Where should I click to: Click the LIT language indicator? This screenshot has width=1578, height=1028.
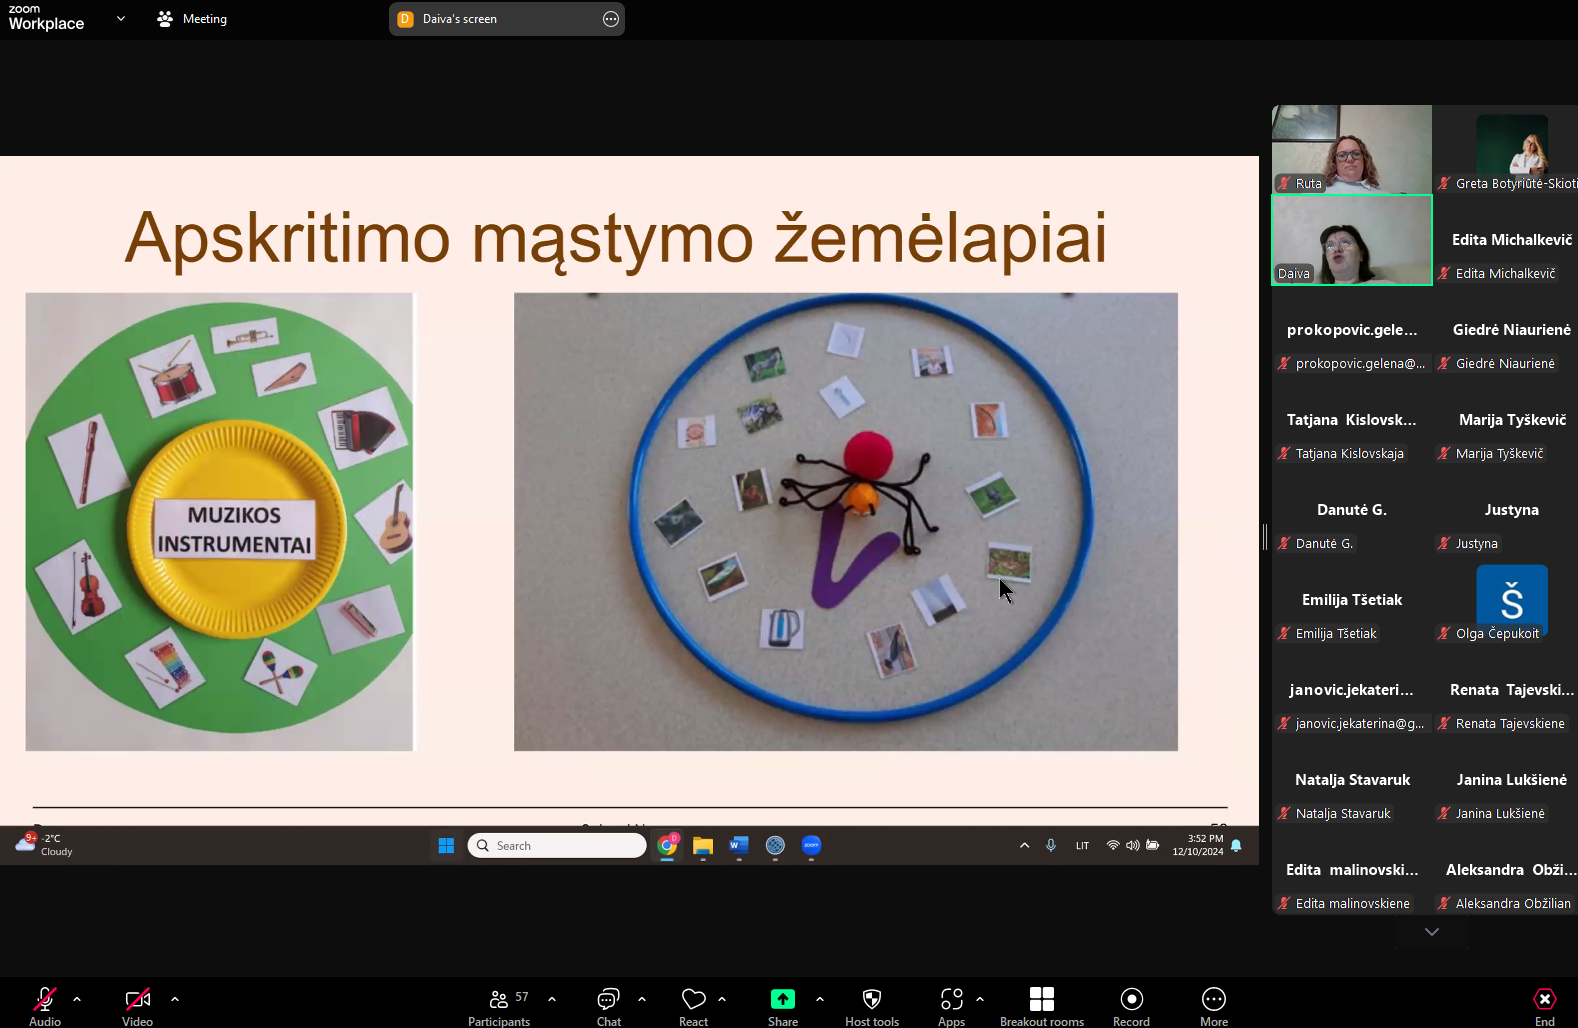coord(1082,845)
